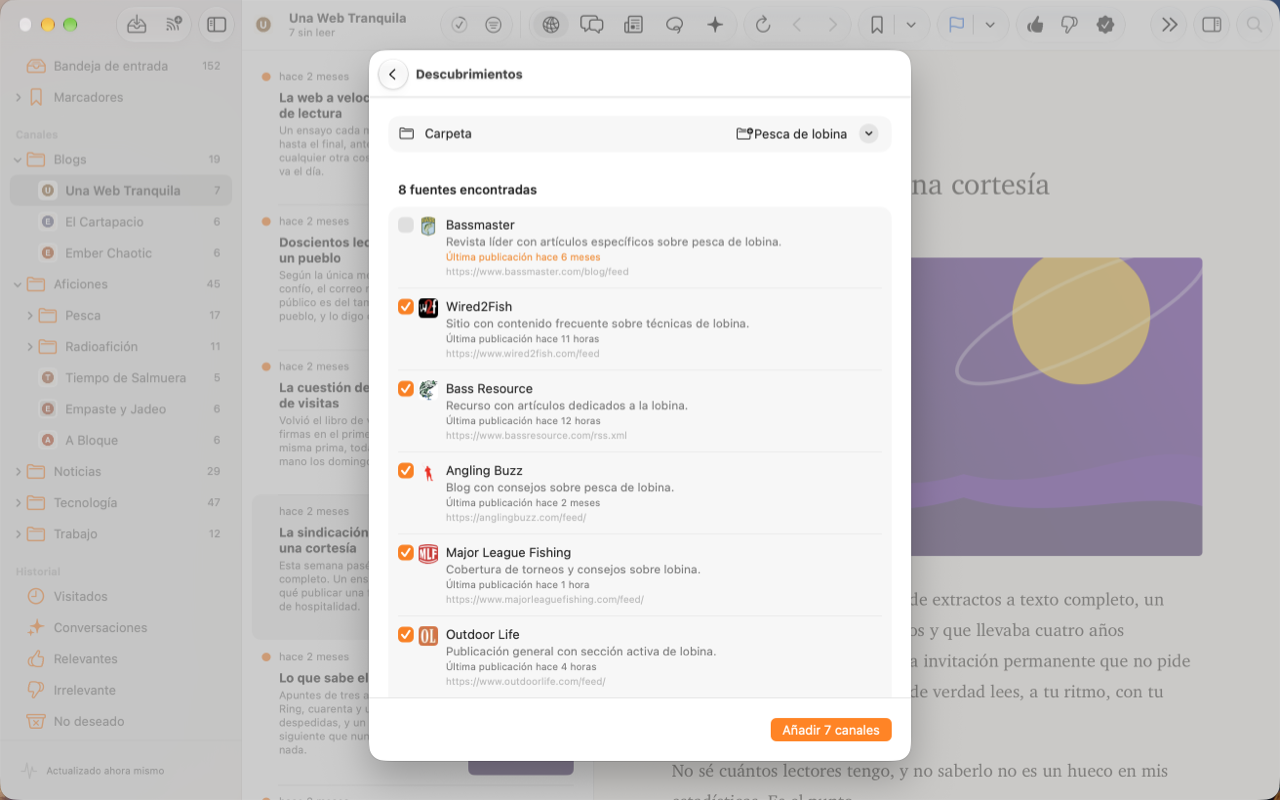Screen dimensions: 1280x800
Task: Click the mark-all-read checkmark circle icon
Action: click(460, 25)
